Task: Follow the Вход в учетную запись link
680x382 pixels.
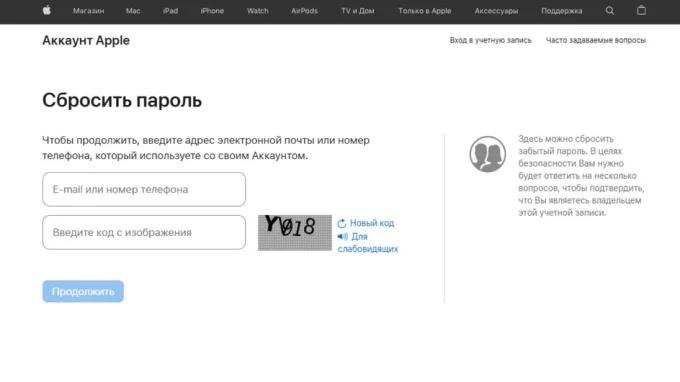Action: click(x=490, y=40)
